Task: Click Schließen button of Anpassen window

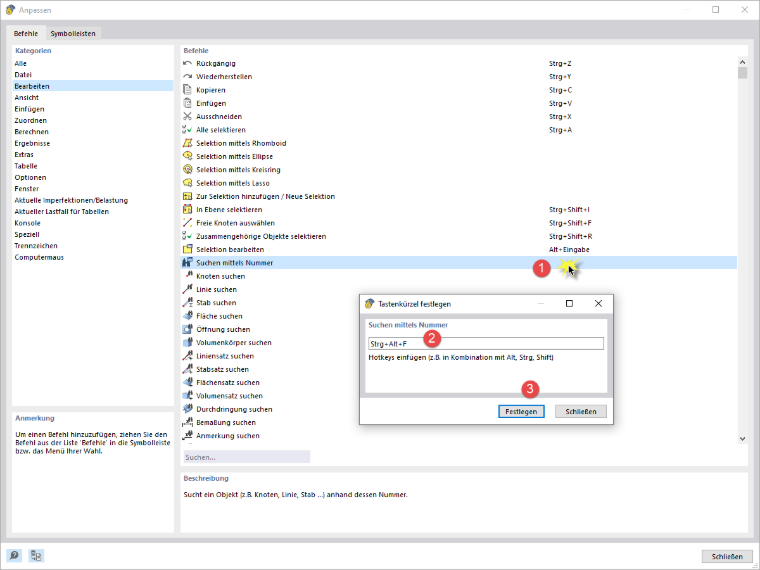Action: tap(727, 556)
